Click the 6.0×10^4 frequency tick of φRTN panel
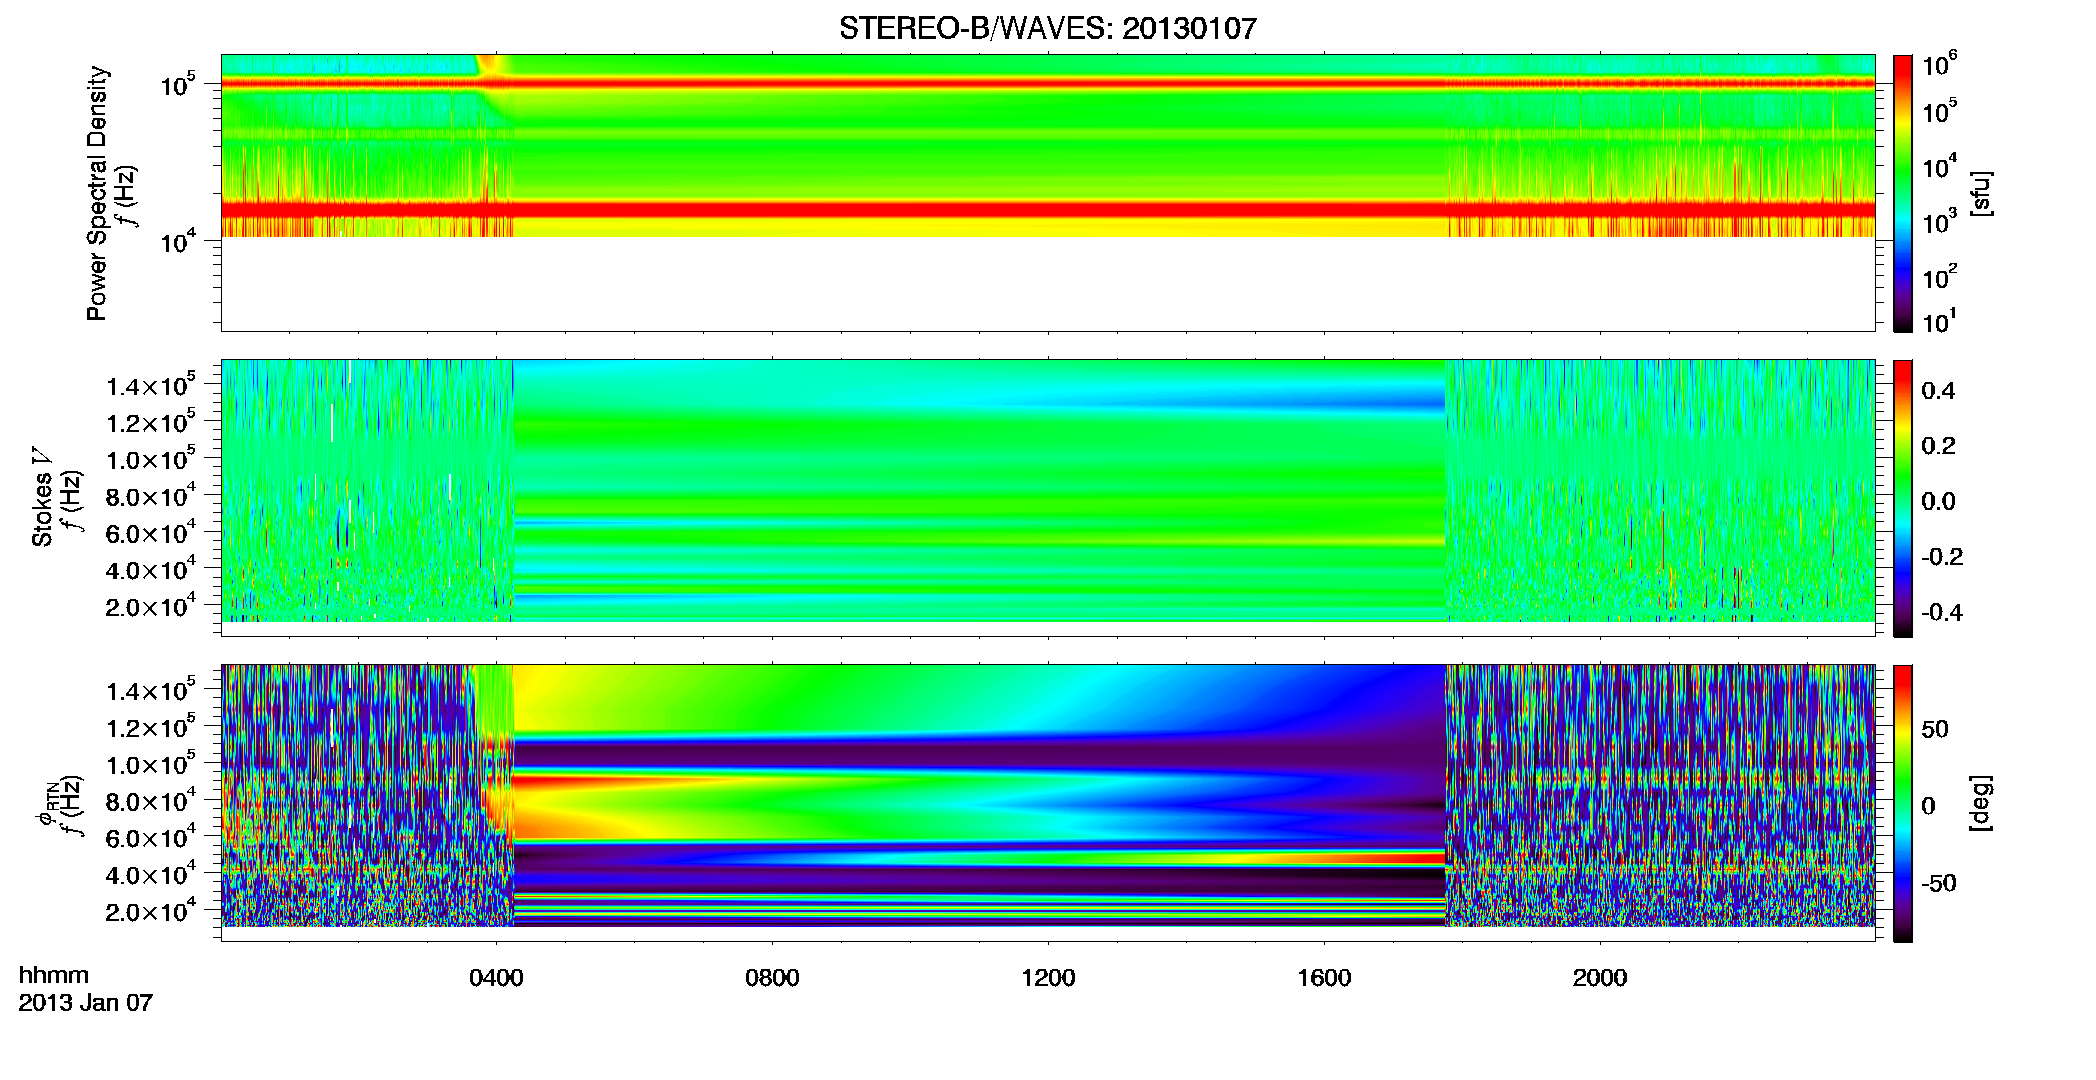The height and width of the screenshot is (1080, 2096). tap(151, 836)
